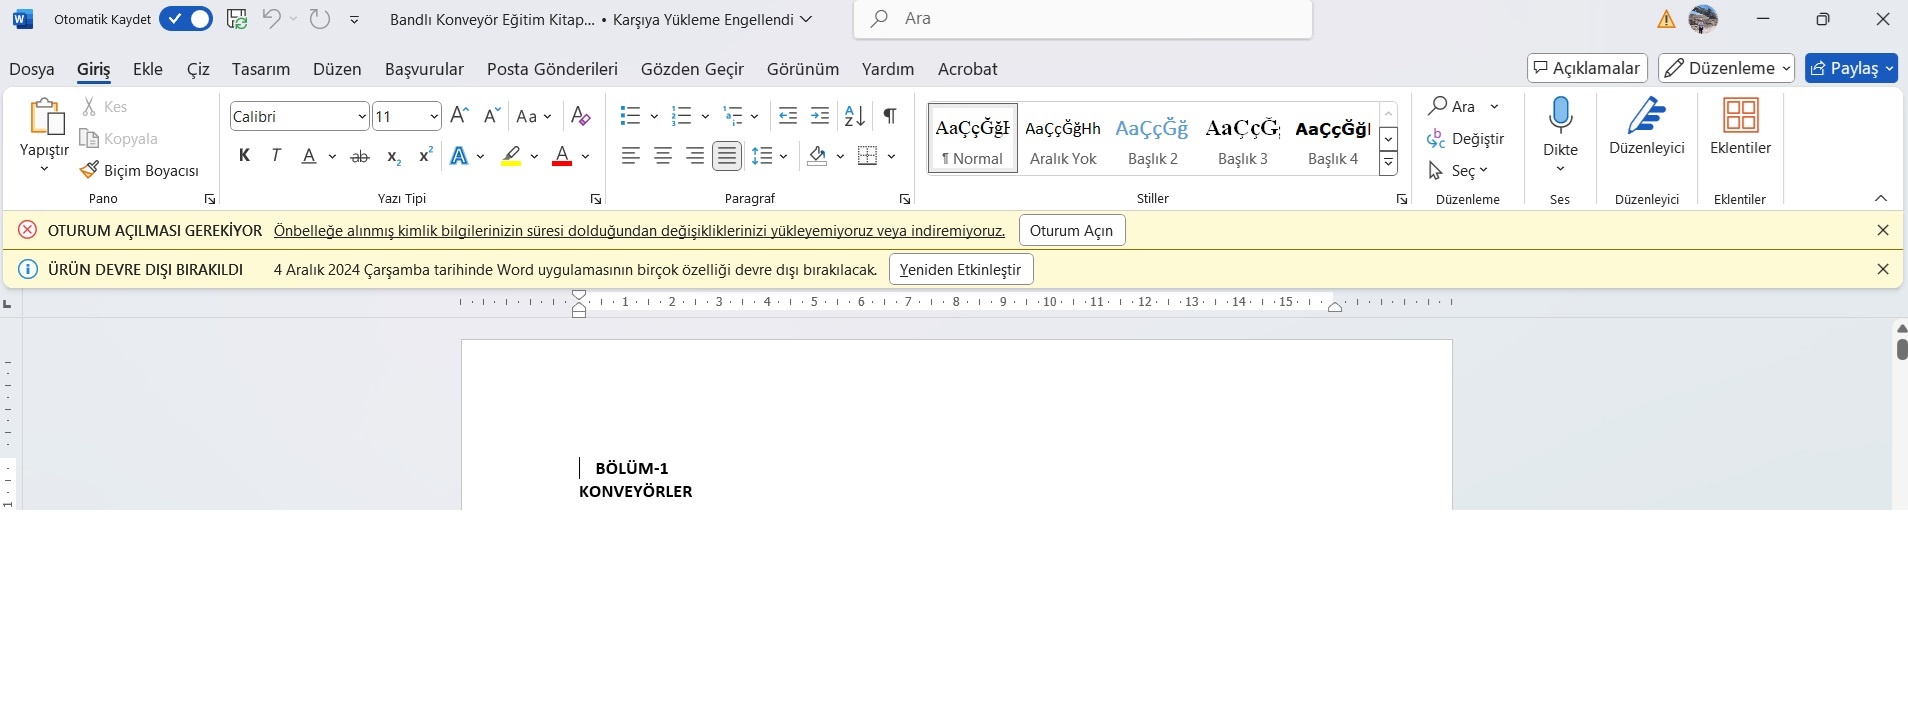
Task: Toggle Otomatik Kaydet autosave switch
Action: point(186,19)
